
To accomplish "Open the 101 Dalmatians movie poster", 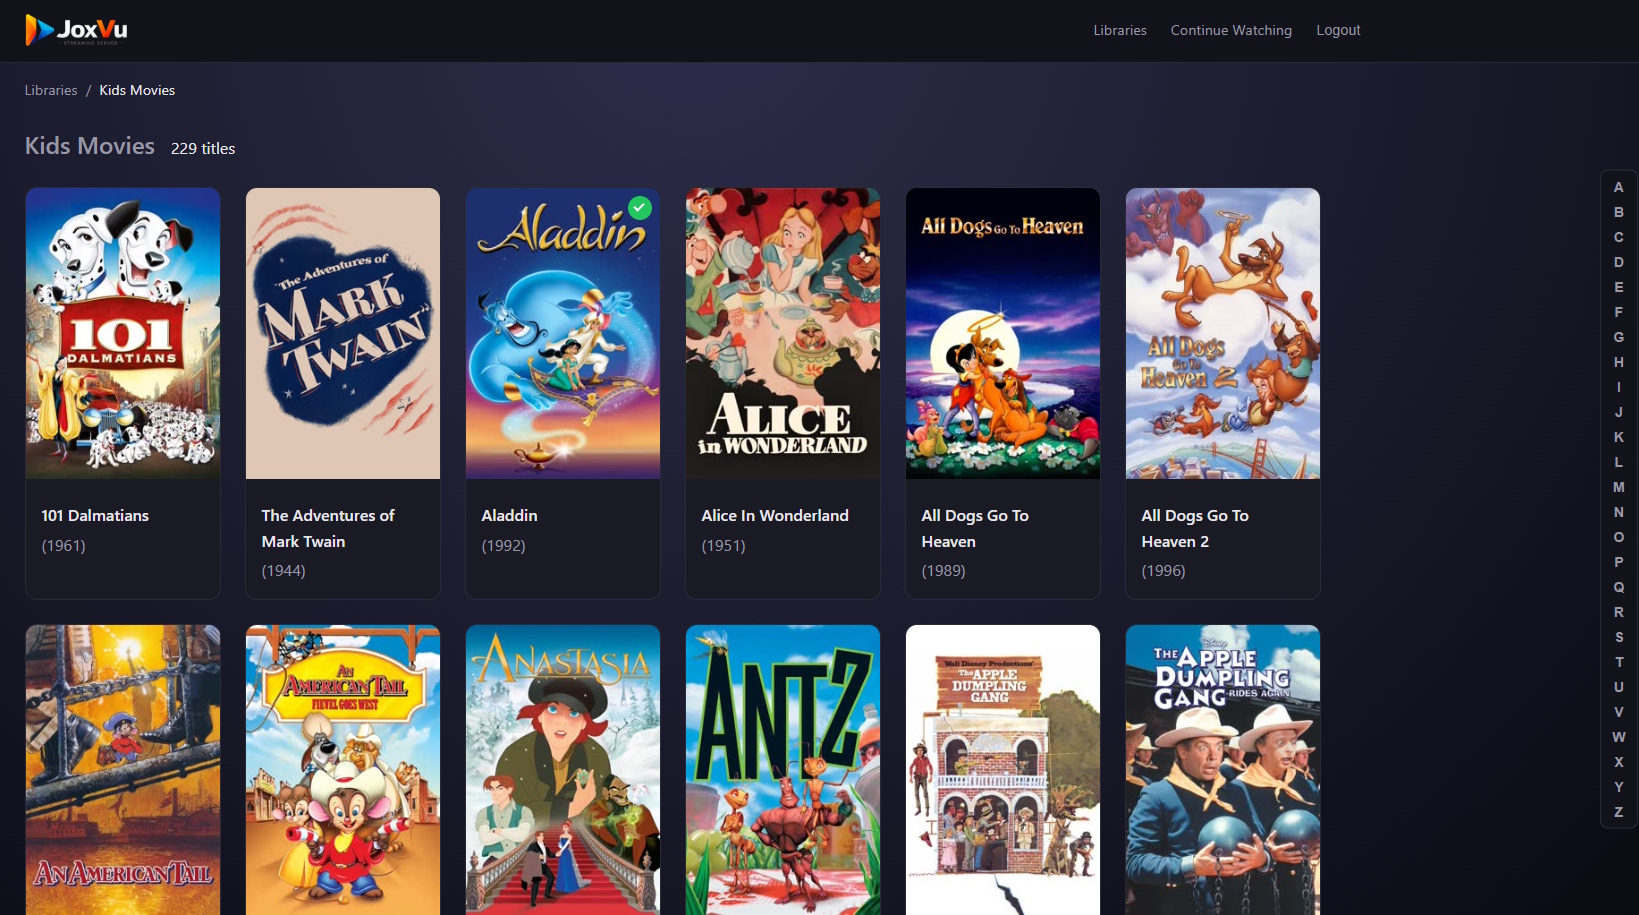I will [122, 333].
